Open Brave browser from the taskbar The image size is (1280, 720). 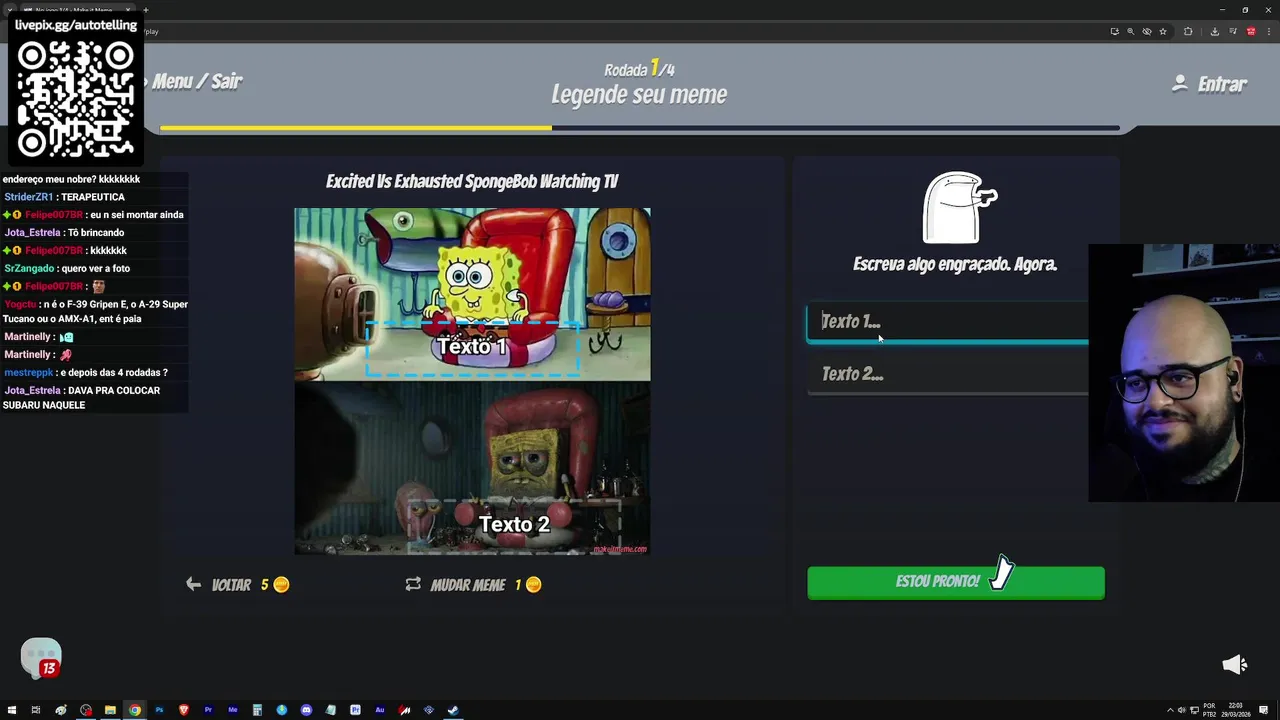[x=184, y=710]
